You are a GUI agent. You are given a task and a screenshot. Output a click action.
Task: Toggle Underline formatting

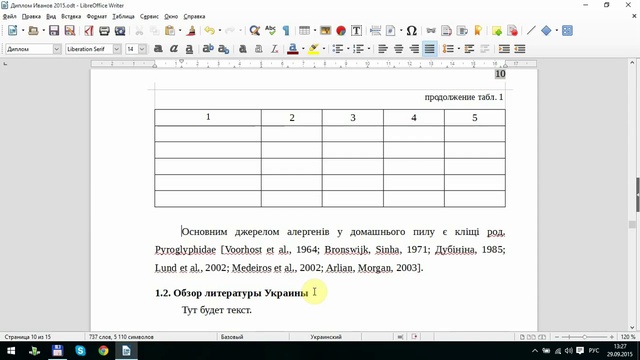coord(189,49)
